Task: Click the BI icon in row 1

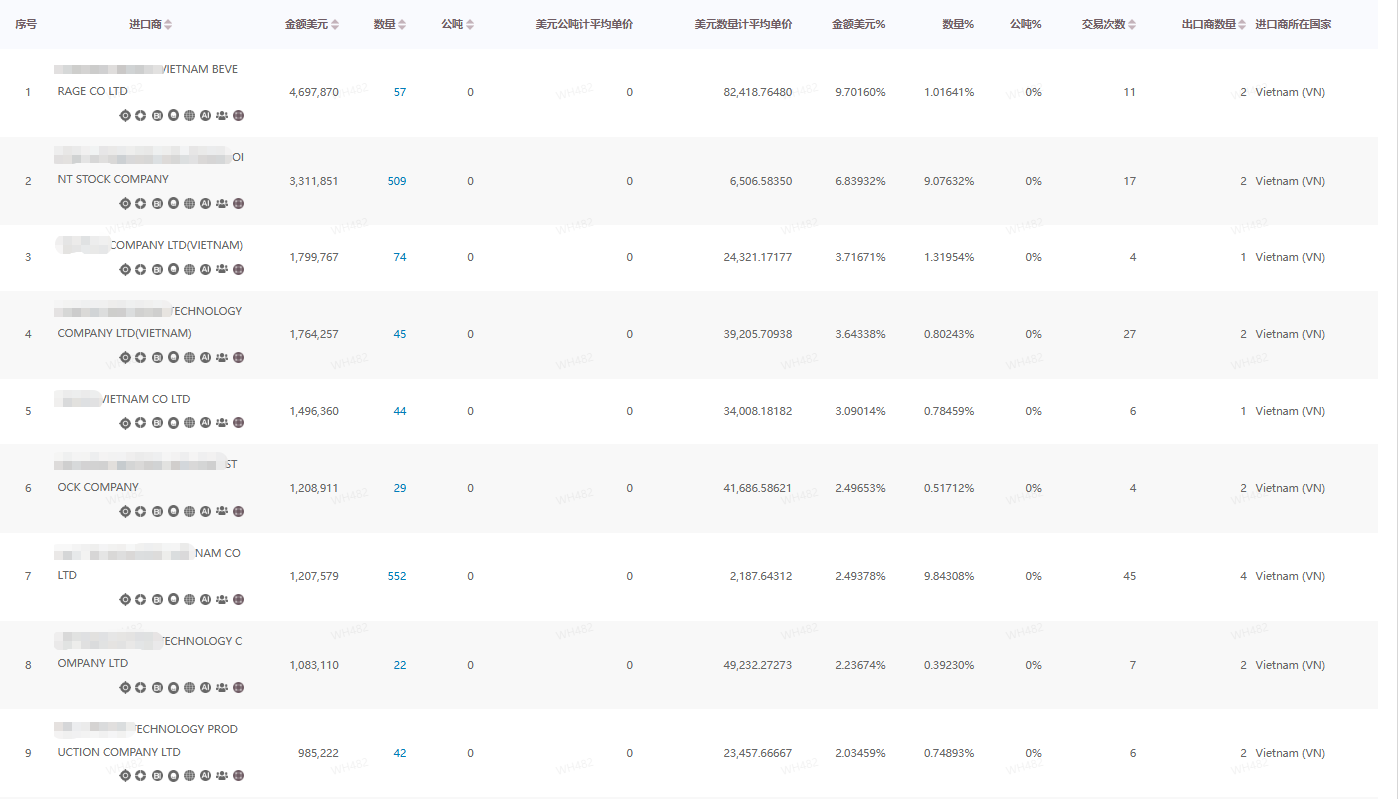Action: [157, 116]
